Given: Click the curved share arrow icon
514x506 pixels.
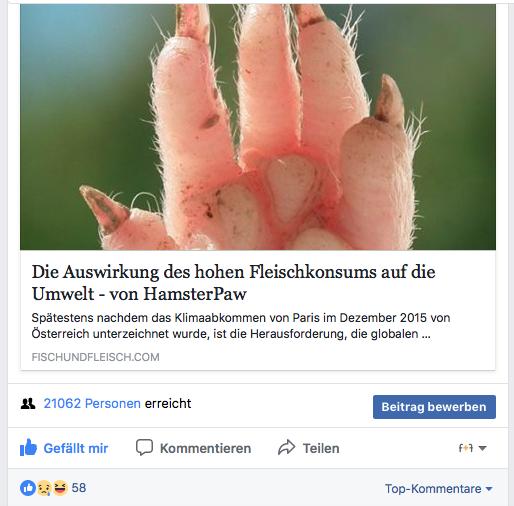Looking at the screenshot, I should (x=287, y=447).
